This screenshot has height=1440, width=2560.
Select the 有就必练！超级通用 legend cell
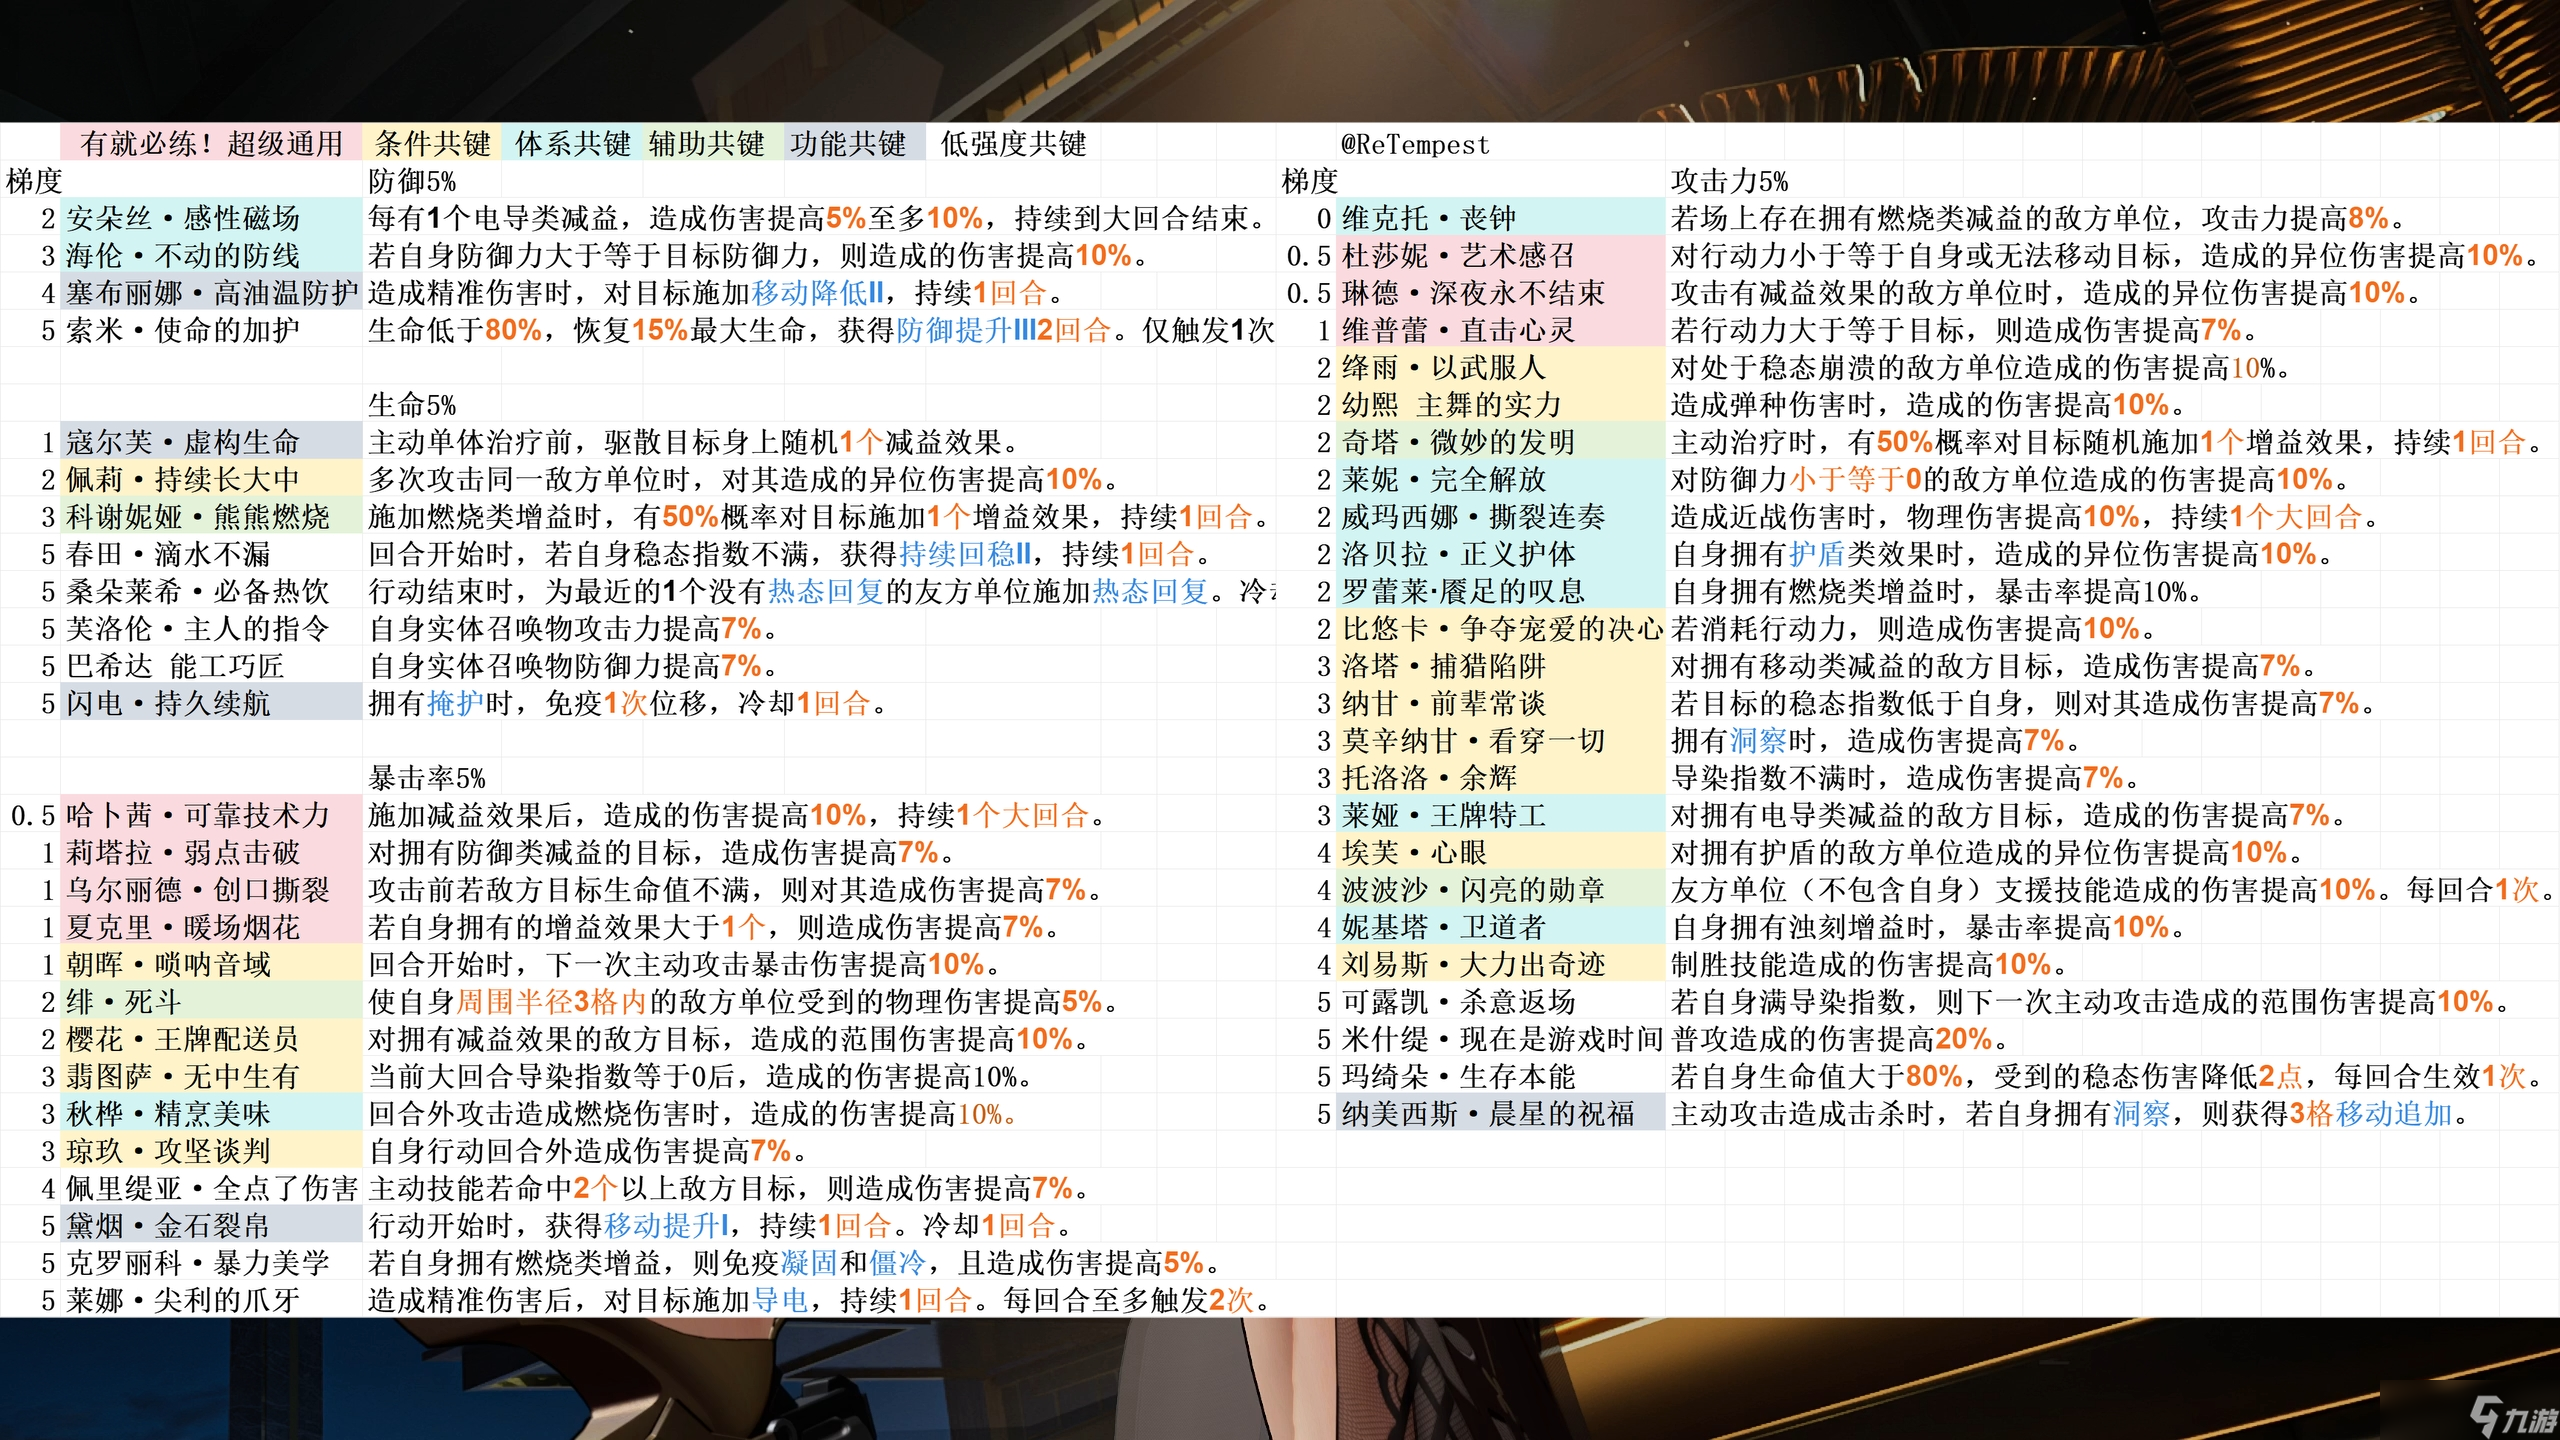pos(211,143)
